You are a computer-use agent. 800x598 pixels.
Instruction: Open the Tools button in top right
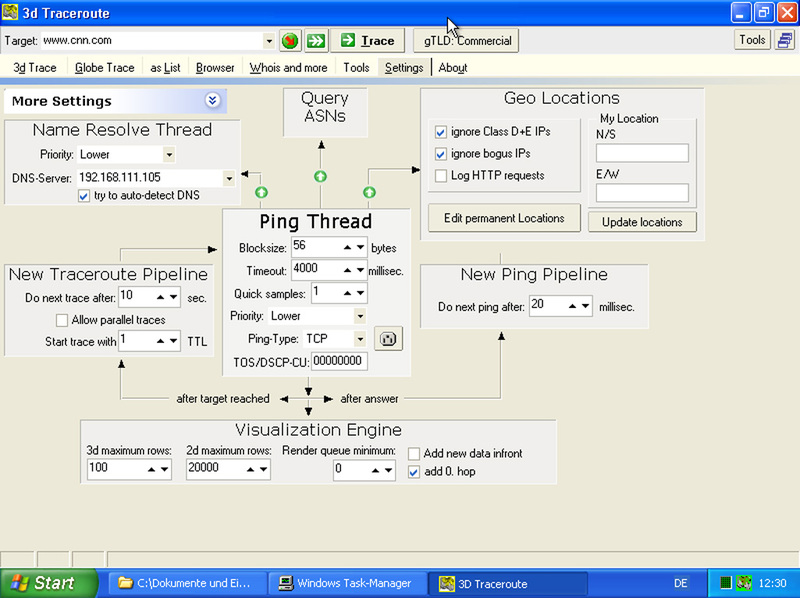point(752,40)
